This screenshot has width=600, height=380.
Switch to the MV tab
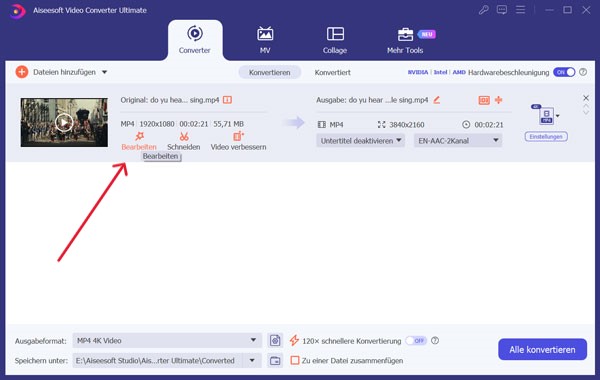pos(265,40)
